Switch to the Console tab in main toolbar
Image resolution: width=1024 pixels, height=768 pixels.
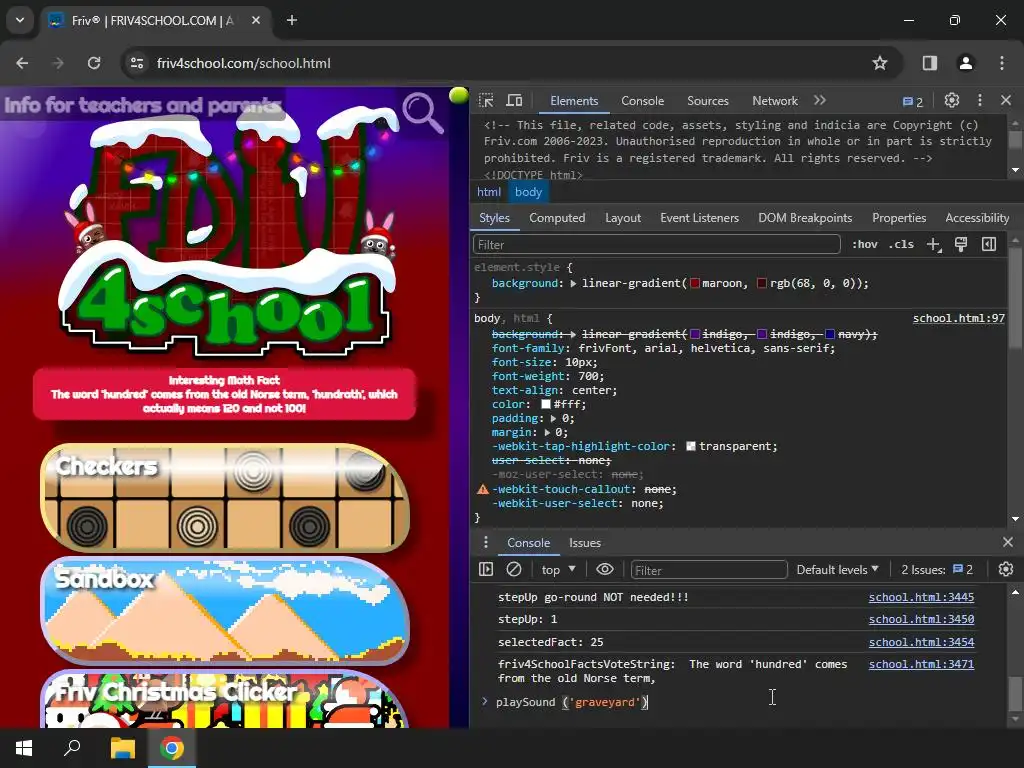coord(643,101)
